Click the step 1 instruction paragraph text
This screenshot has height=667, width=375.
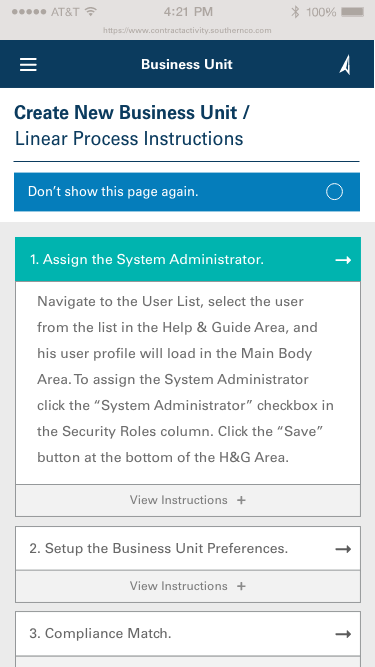[x=185, y=379]
